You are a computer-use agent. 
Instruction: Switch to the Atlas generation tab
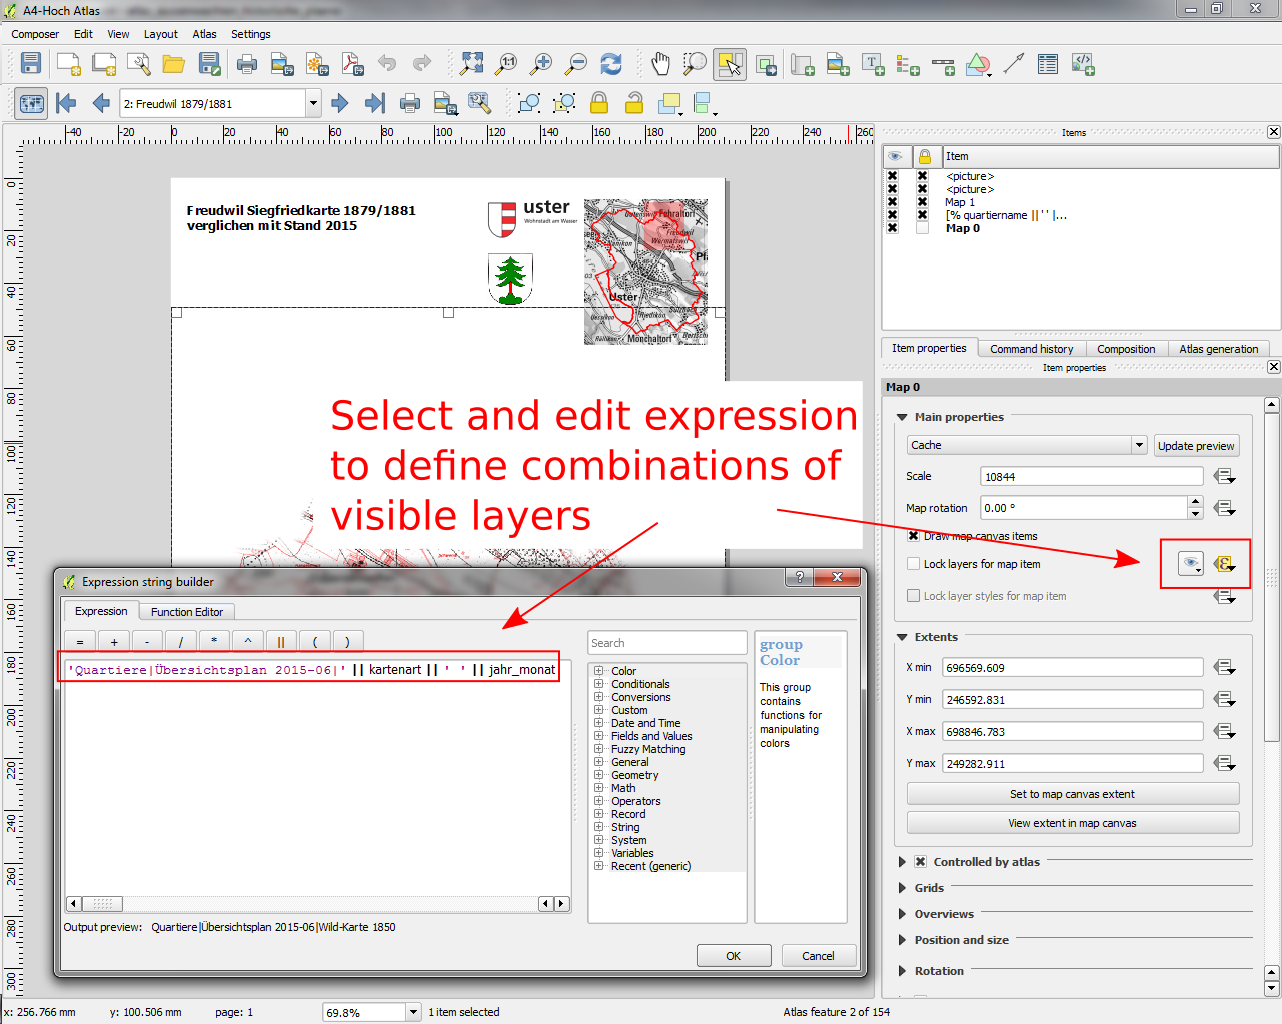1218,349
